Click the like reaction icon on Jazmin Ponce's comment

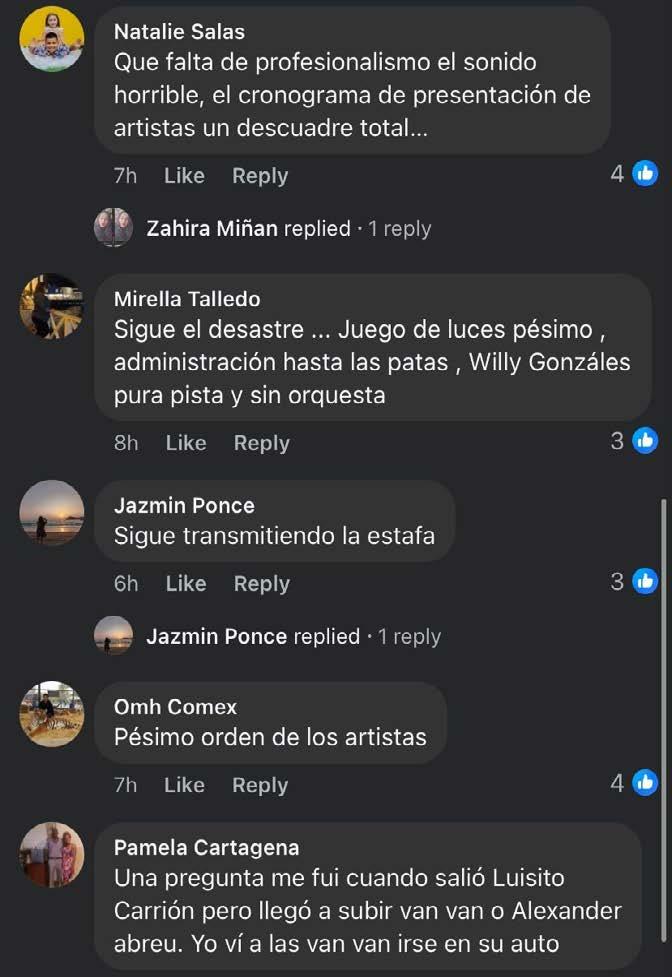pos(646,581)
